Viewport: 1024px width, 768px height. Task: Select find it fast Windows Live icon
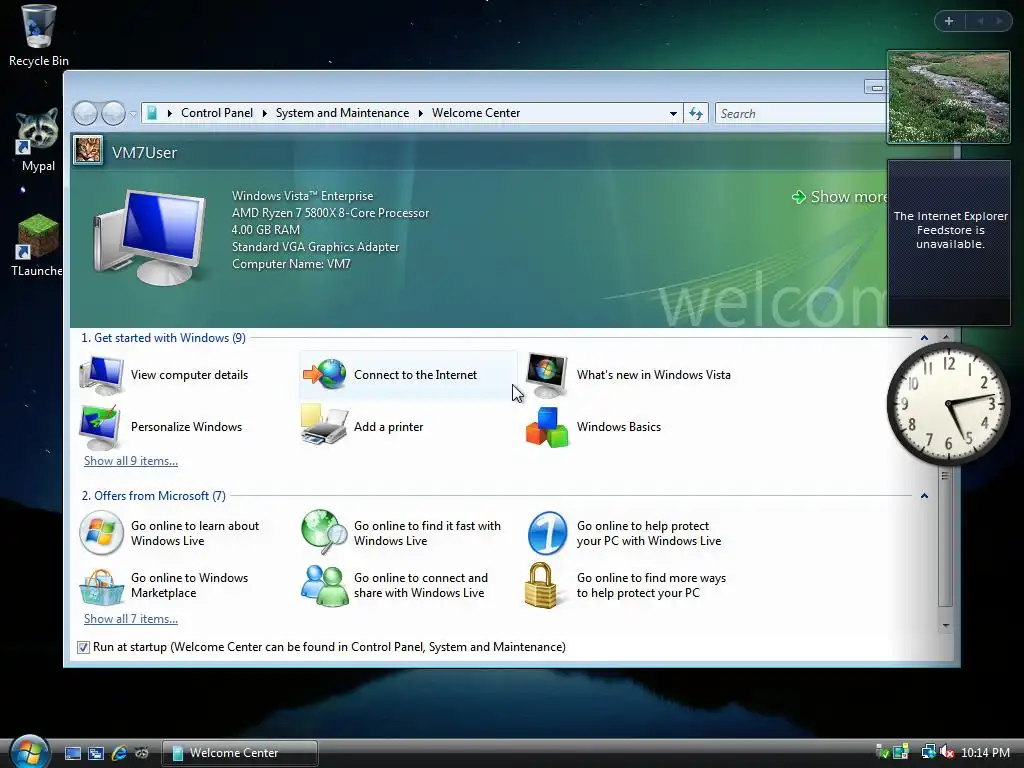click(324, 532)
